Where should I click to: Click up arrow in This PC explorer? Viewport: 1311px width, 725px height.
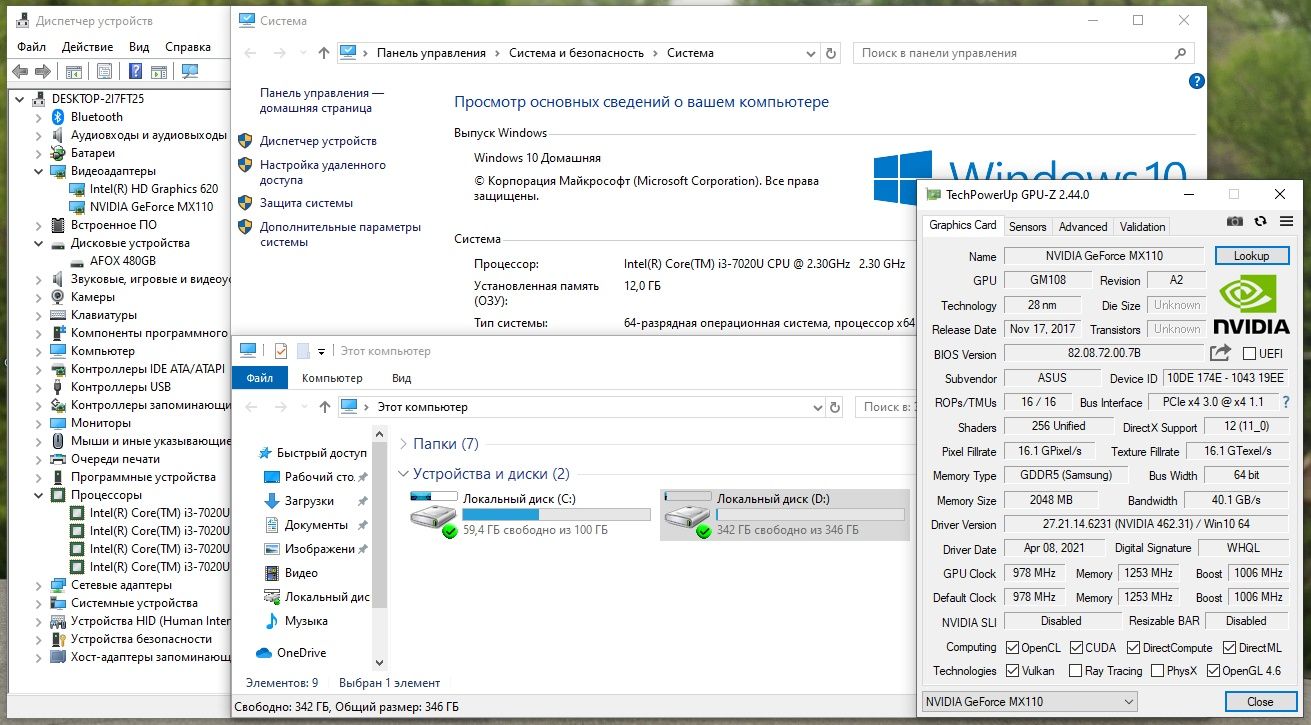(x=324, y=407)
